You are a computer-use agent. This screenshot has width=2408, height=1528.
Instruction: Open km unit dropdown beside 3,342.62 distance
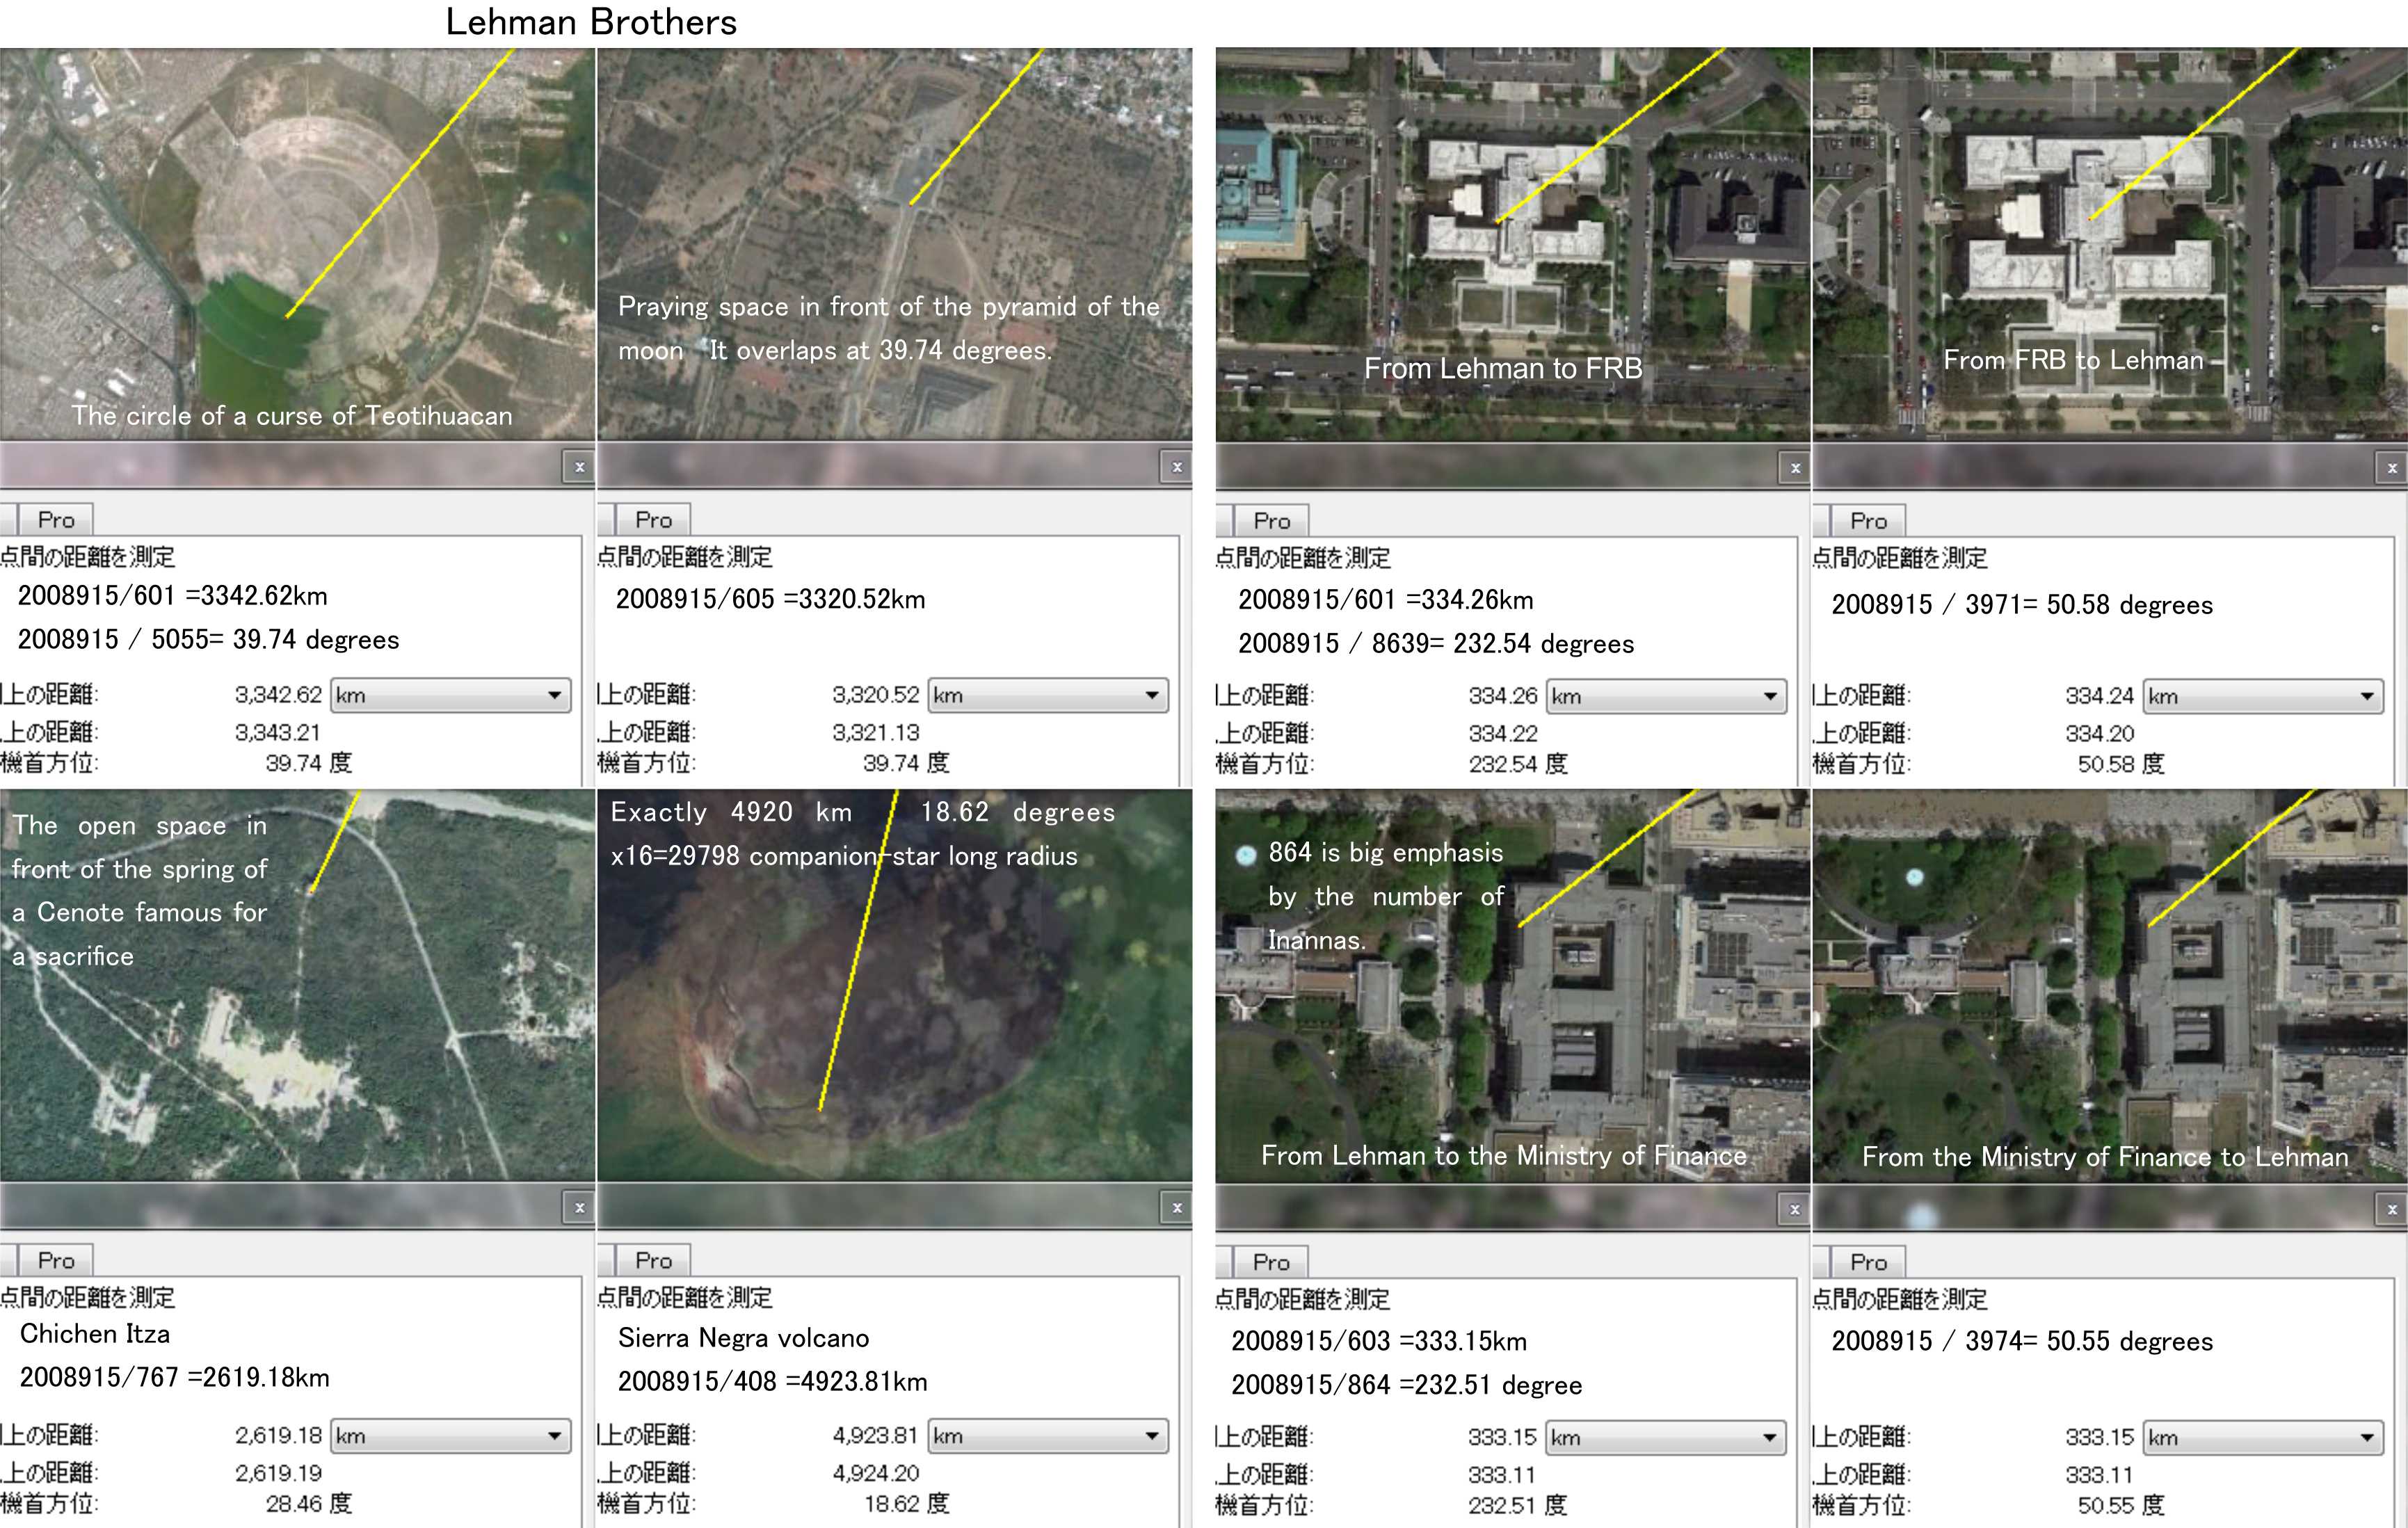[450, 695]
